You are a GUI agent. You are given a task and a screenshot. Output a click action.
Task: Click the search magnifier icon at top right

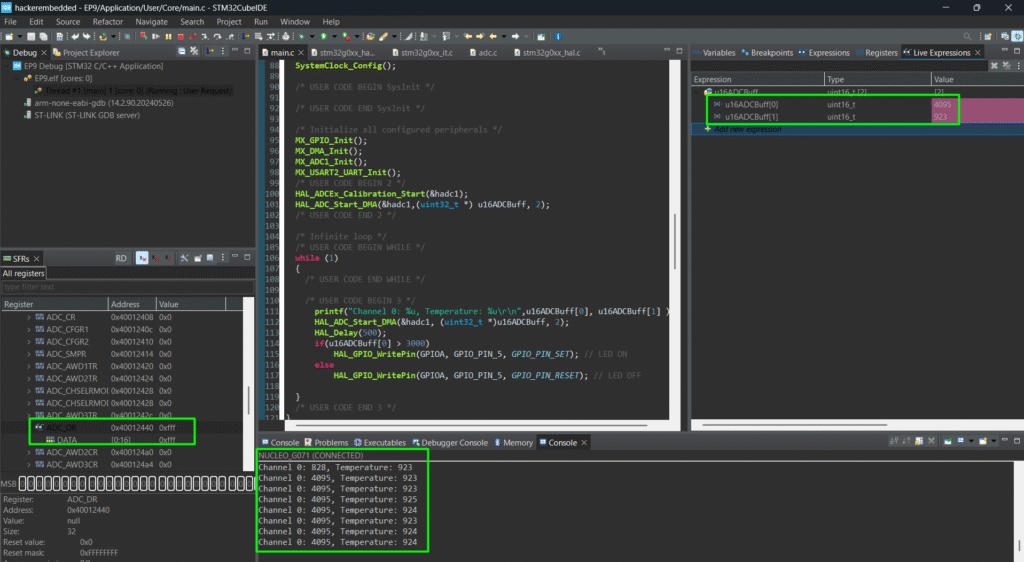(x=967, y=36)
